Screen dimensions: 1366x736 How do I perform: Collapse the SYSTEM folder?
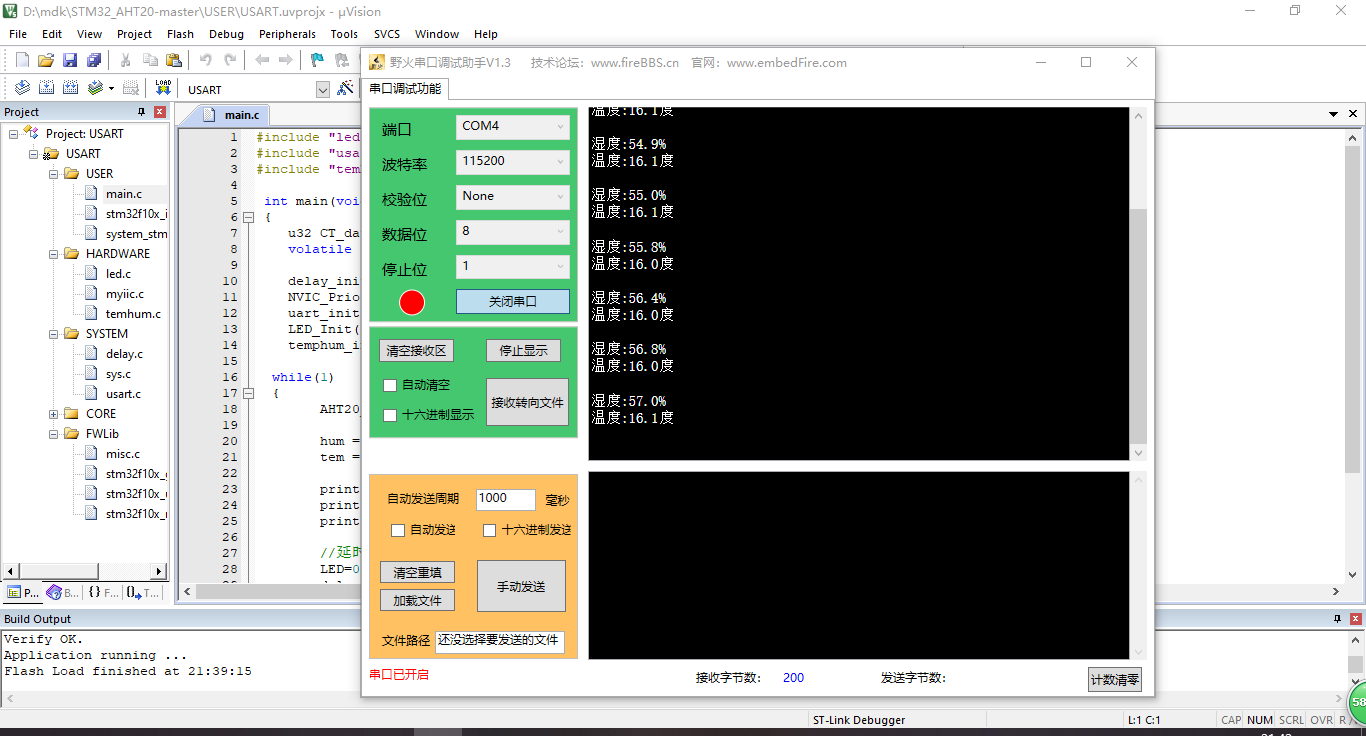53,333
